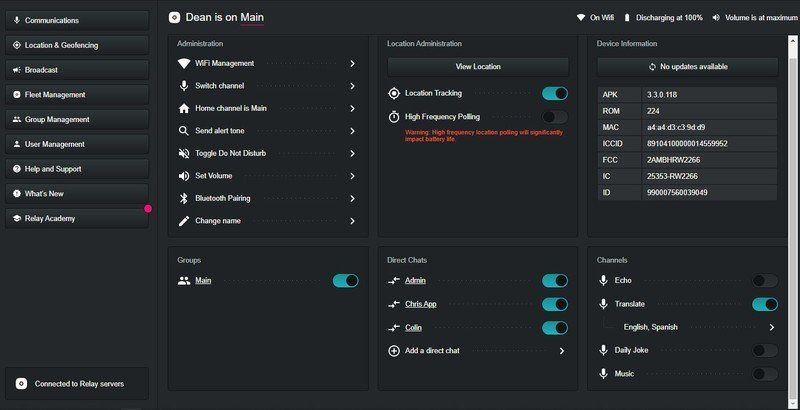Click the Send alert tone search icon

coord(184,131)
